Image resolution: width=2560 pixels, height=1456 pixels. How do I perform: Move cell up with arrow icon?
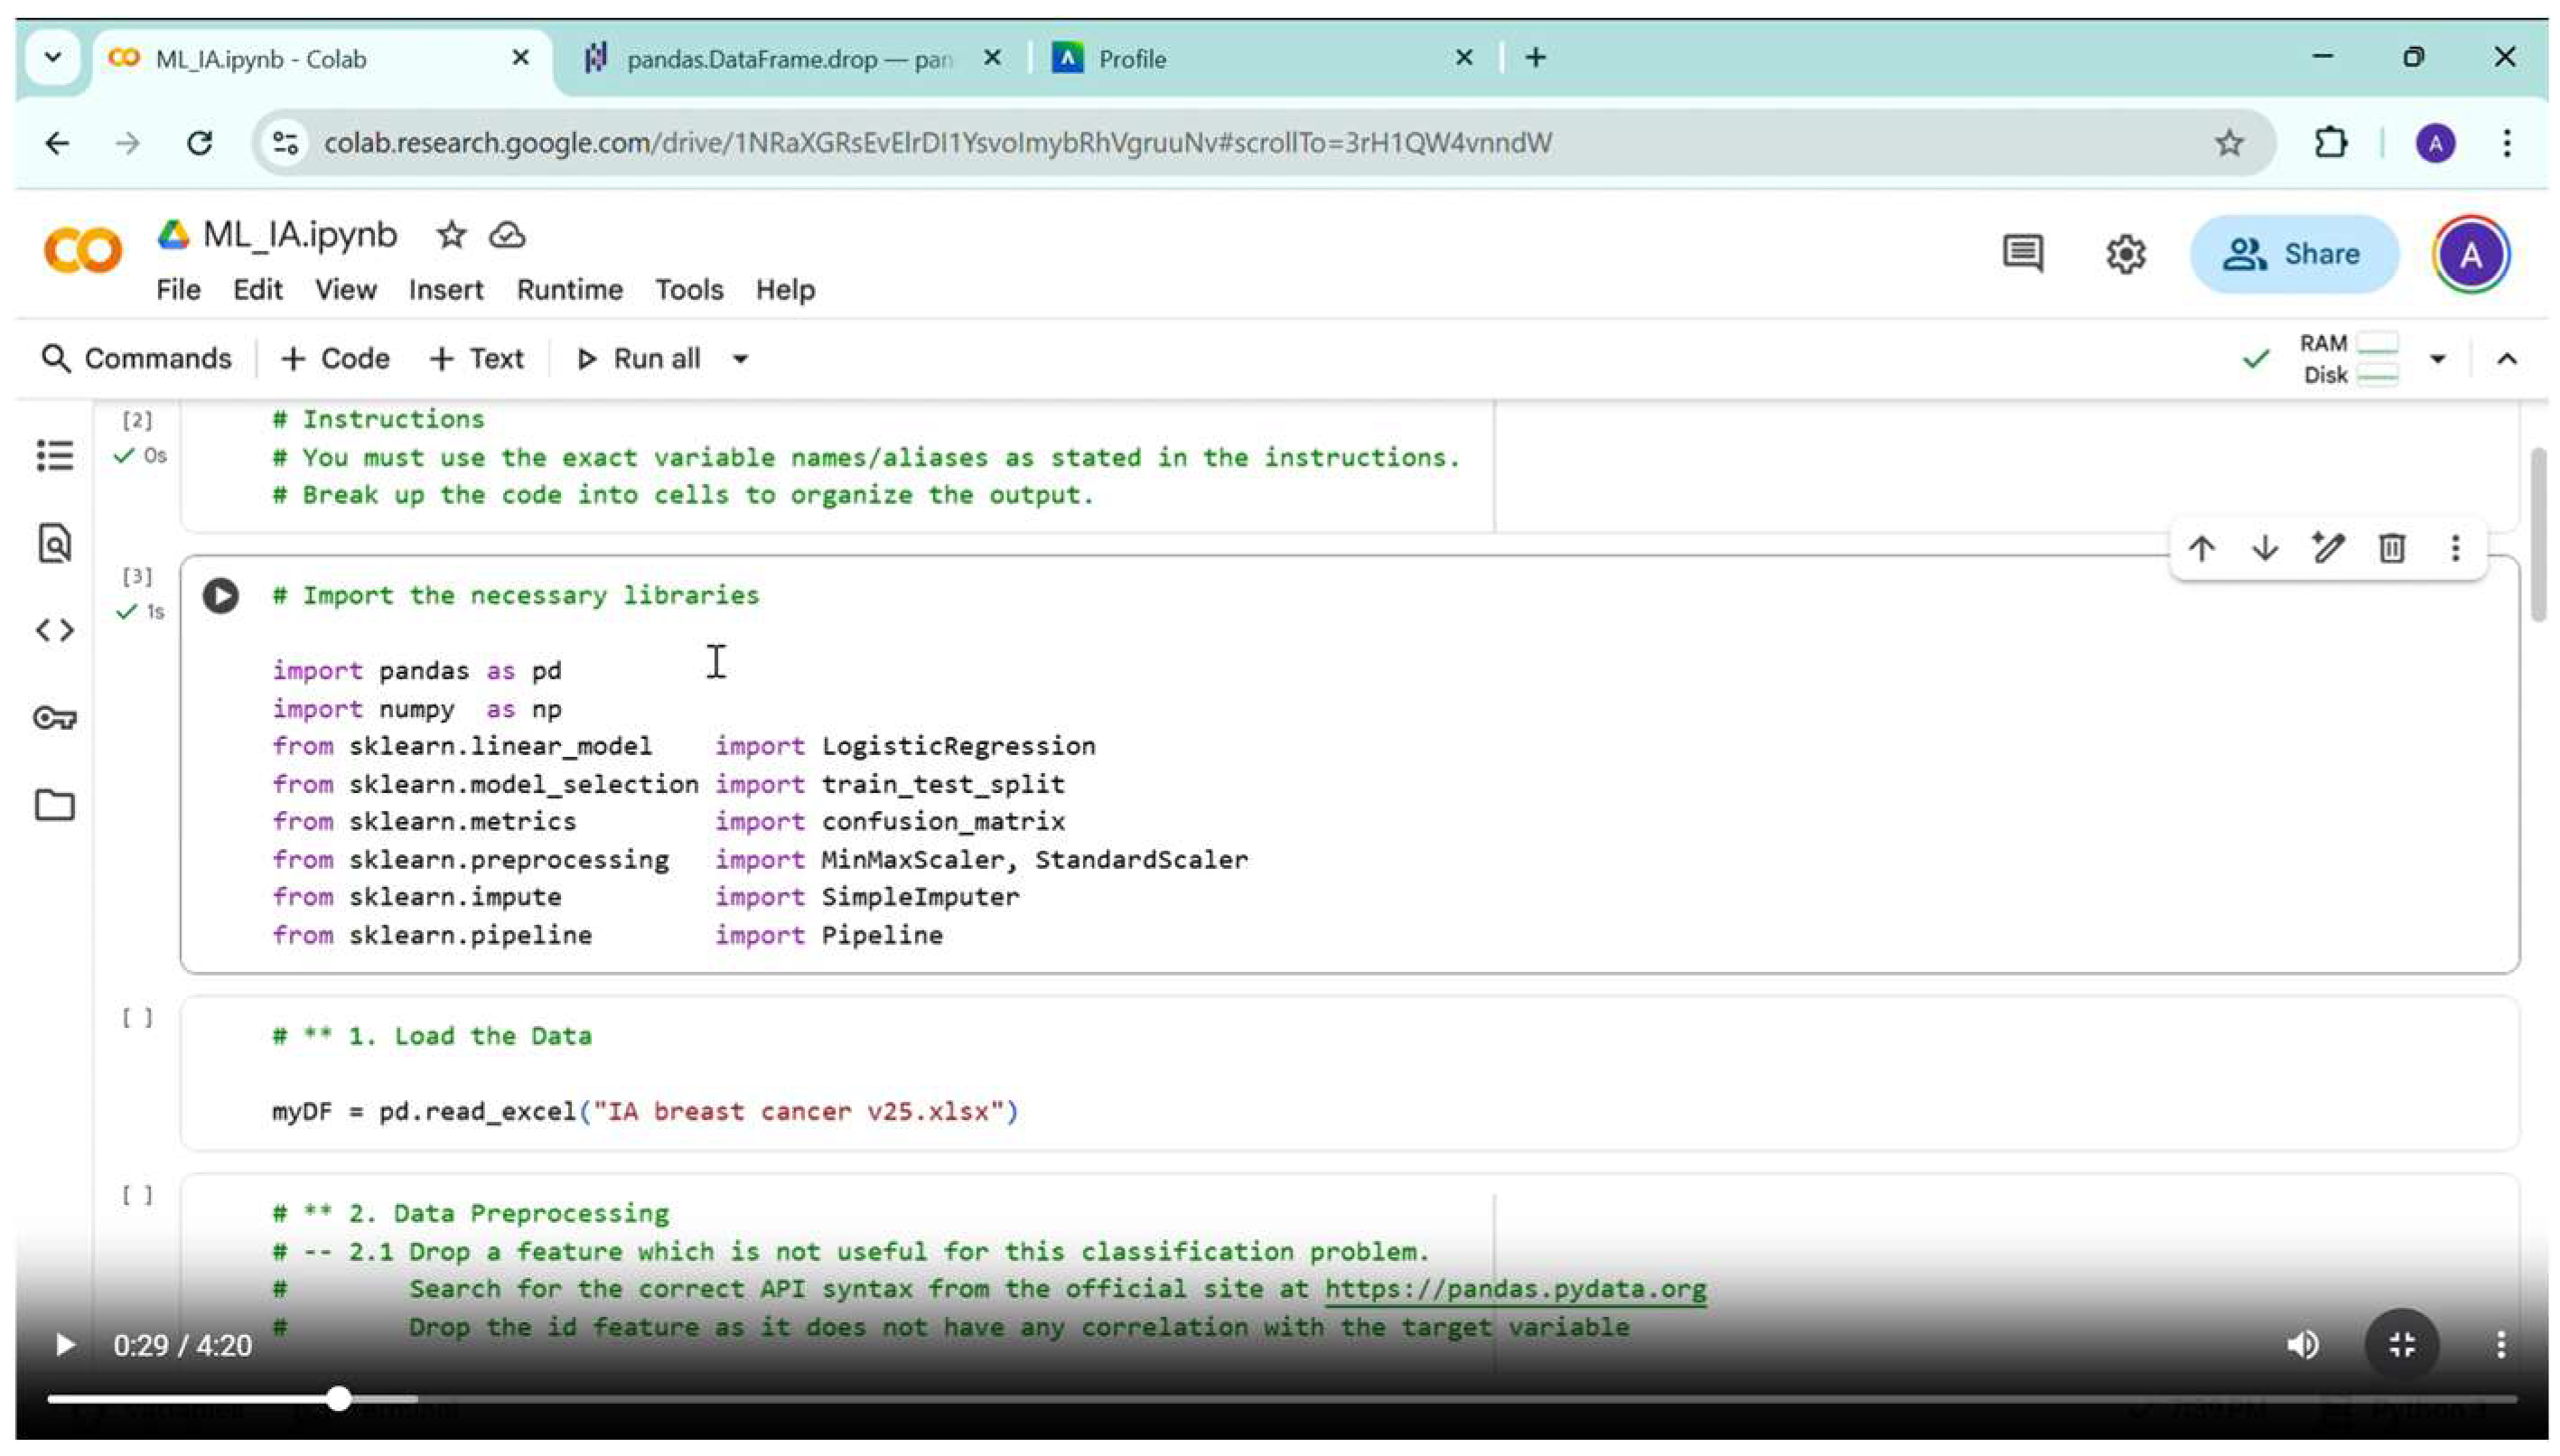coord(2201,548)
